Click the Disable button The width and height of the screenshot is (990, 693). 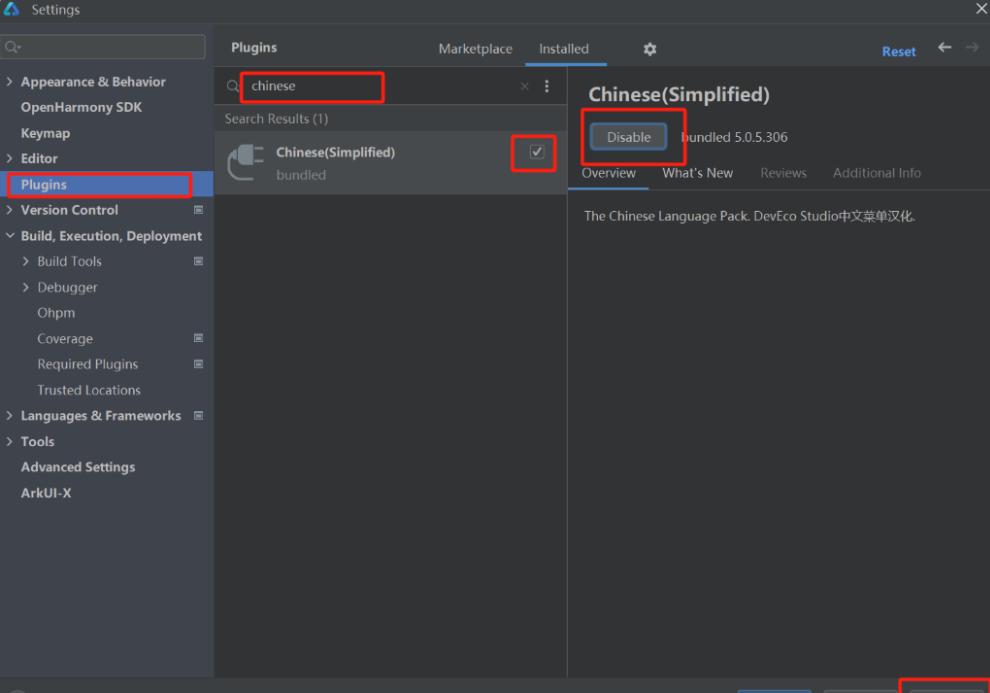click(x=628, y=137)
